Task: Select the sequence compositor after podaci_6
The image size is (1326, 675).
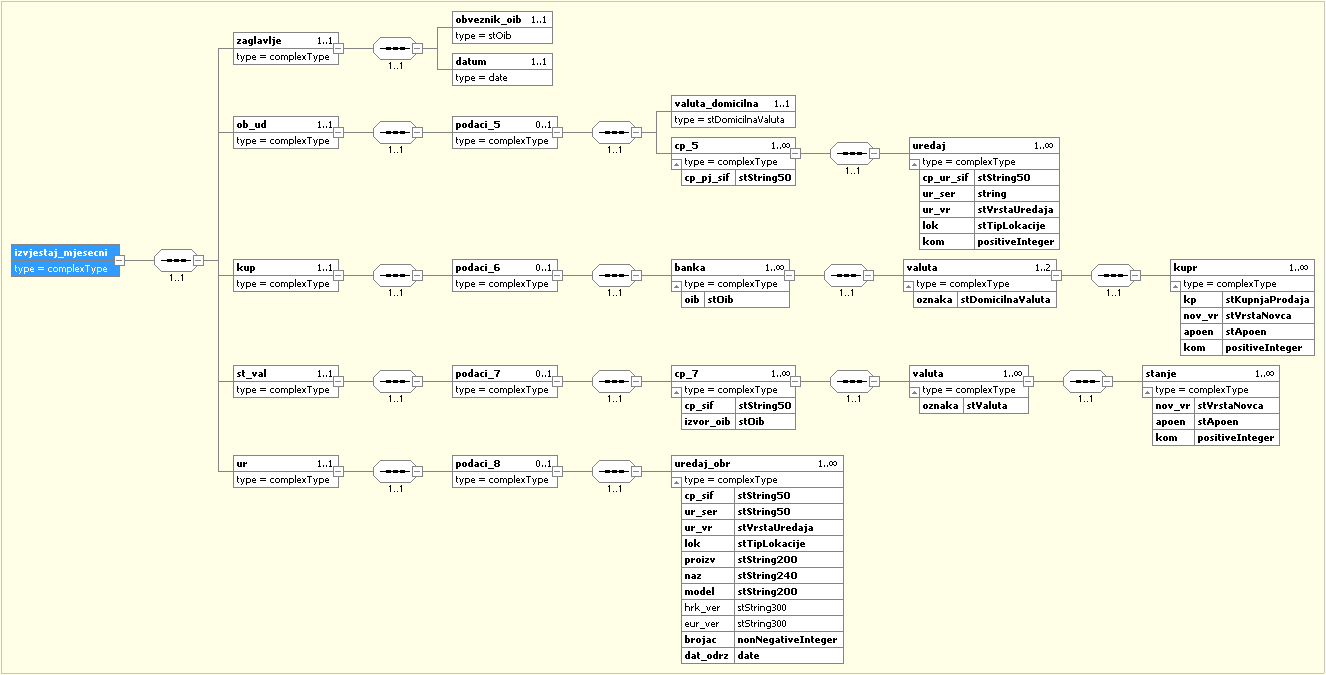Action: 615,276
